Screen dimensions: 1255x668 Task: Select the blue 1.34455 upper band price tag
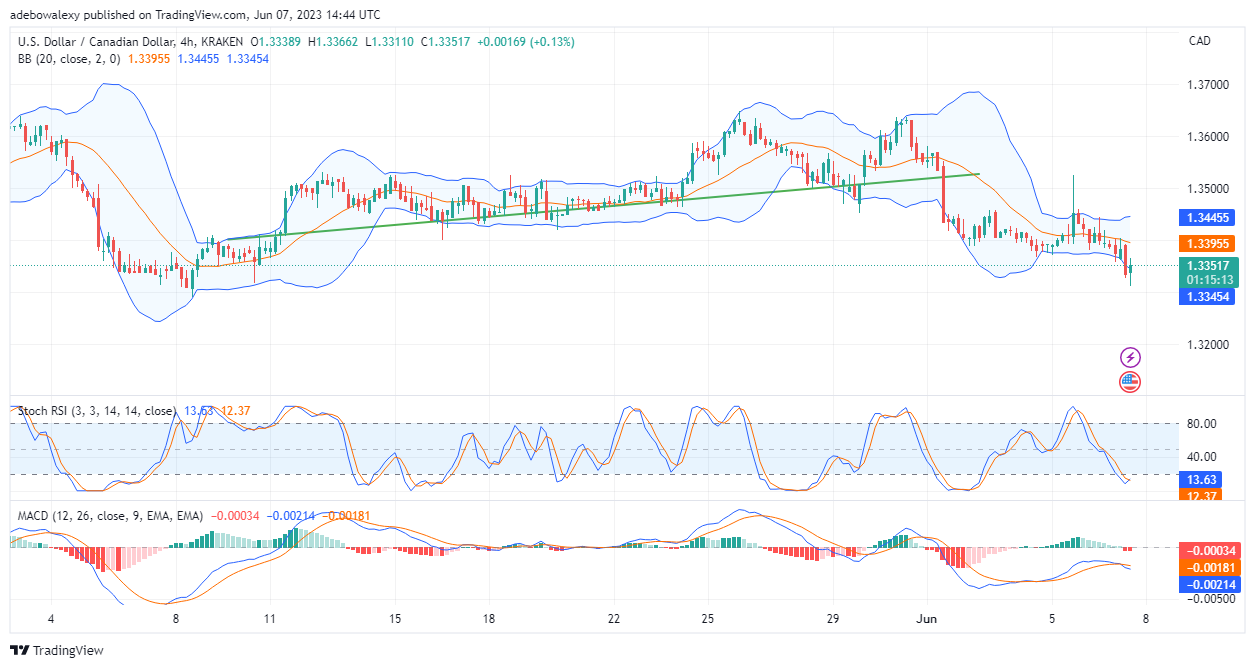1207,217
